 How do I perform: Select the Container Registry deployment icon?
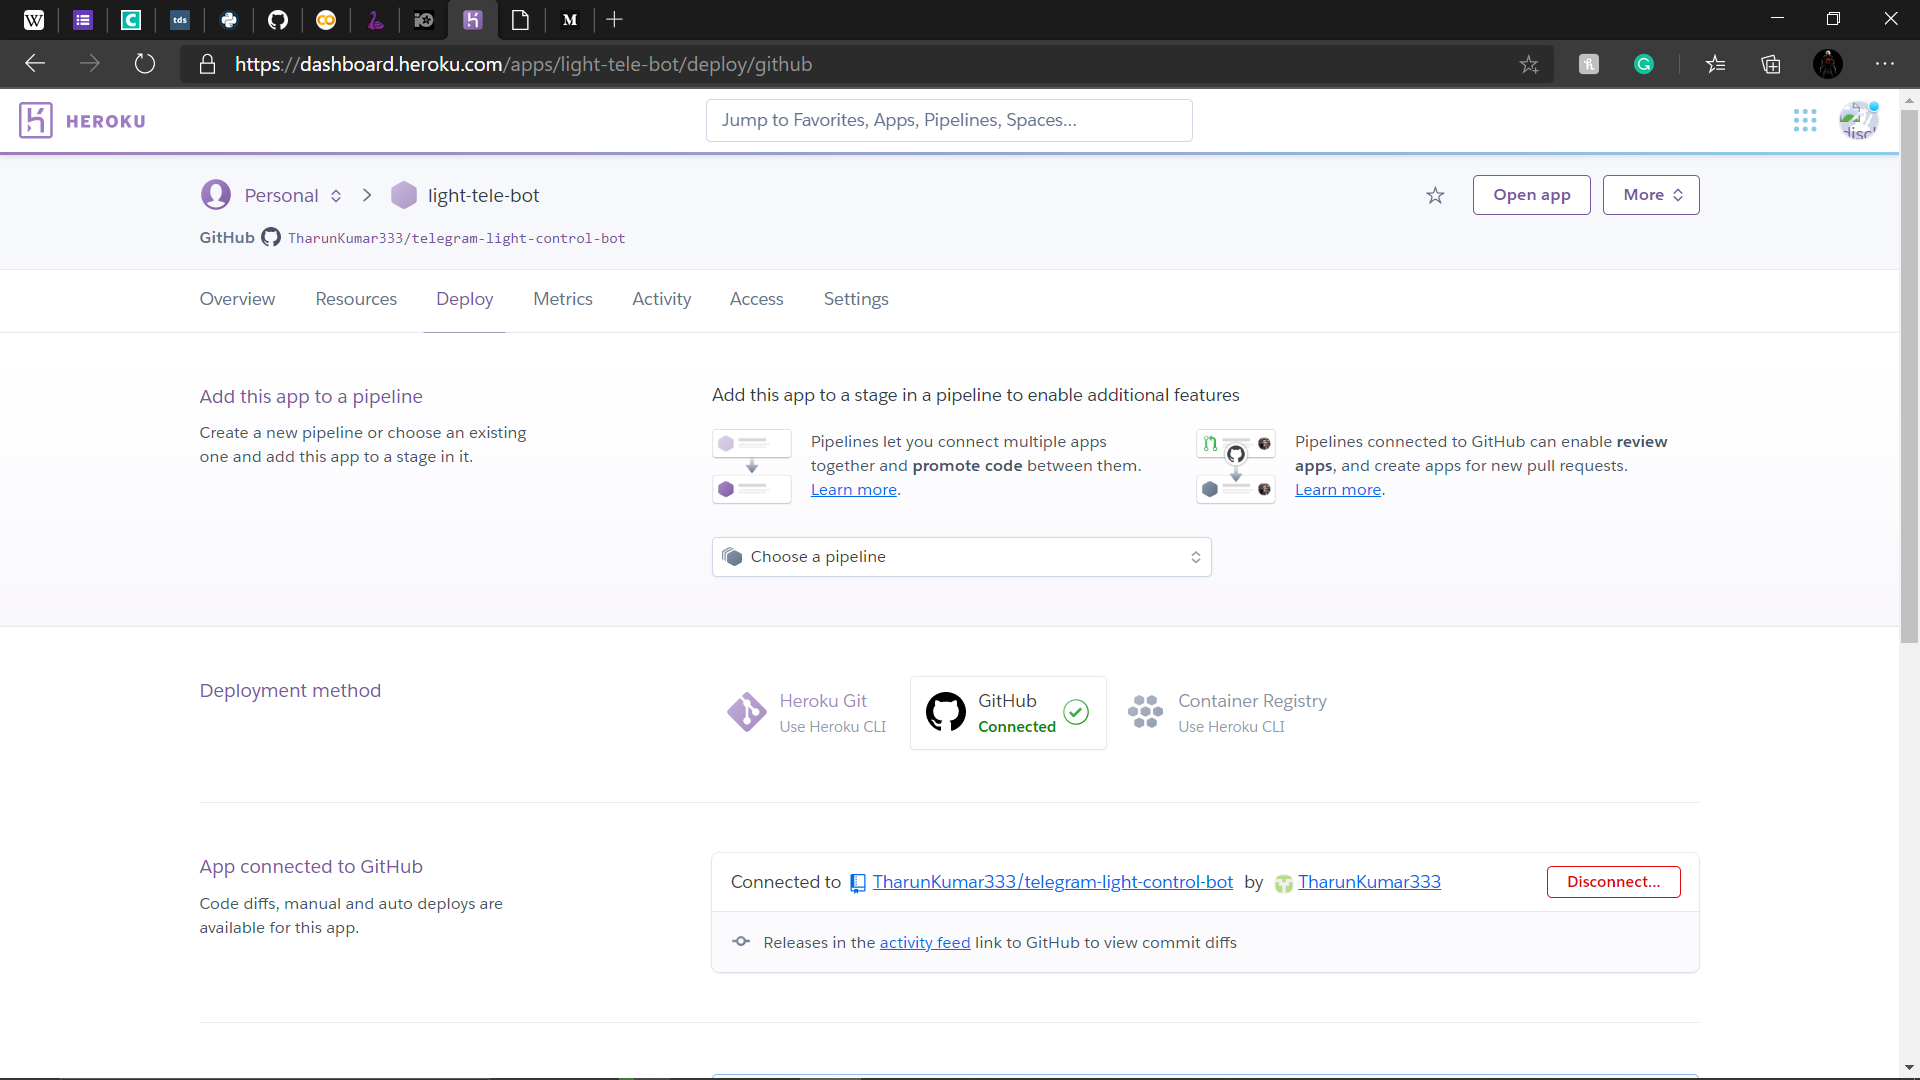pos(1146,712)
